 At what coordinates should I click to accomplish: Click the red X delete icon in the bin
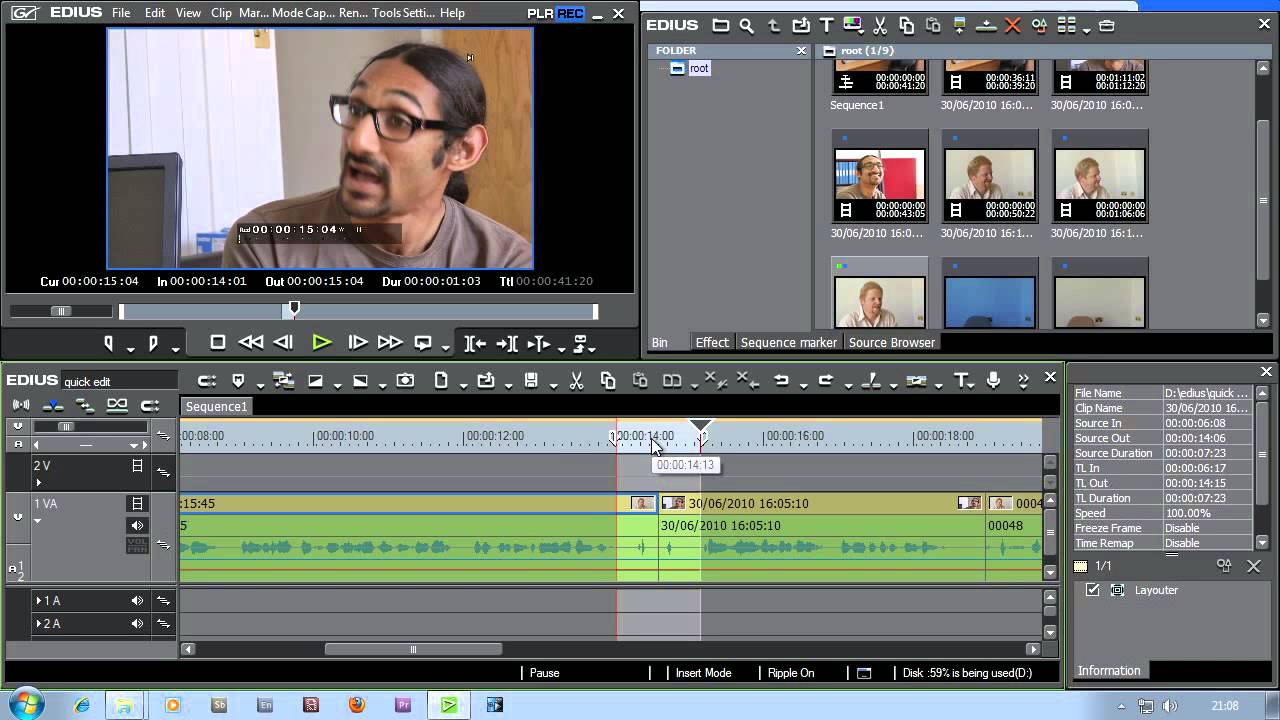[x=1013, y=25]
